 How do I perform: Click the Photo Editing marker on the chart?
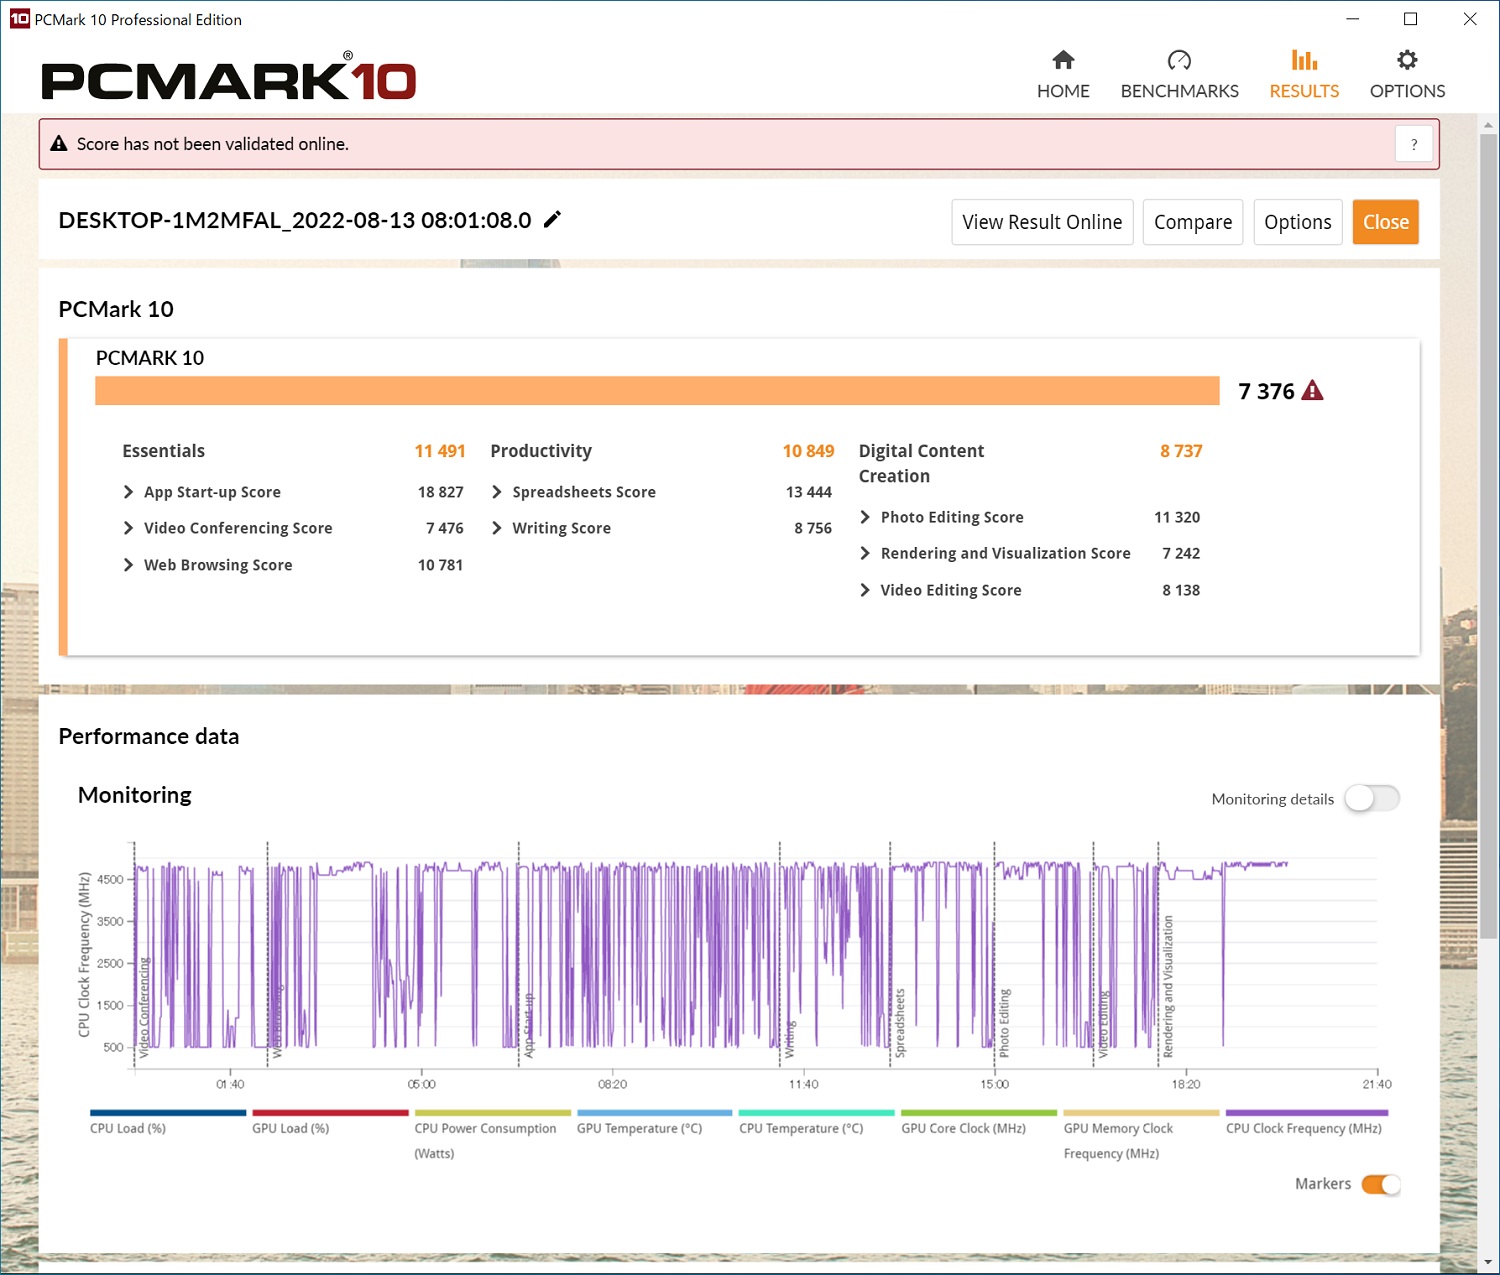tap(1004, 1022)
